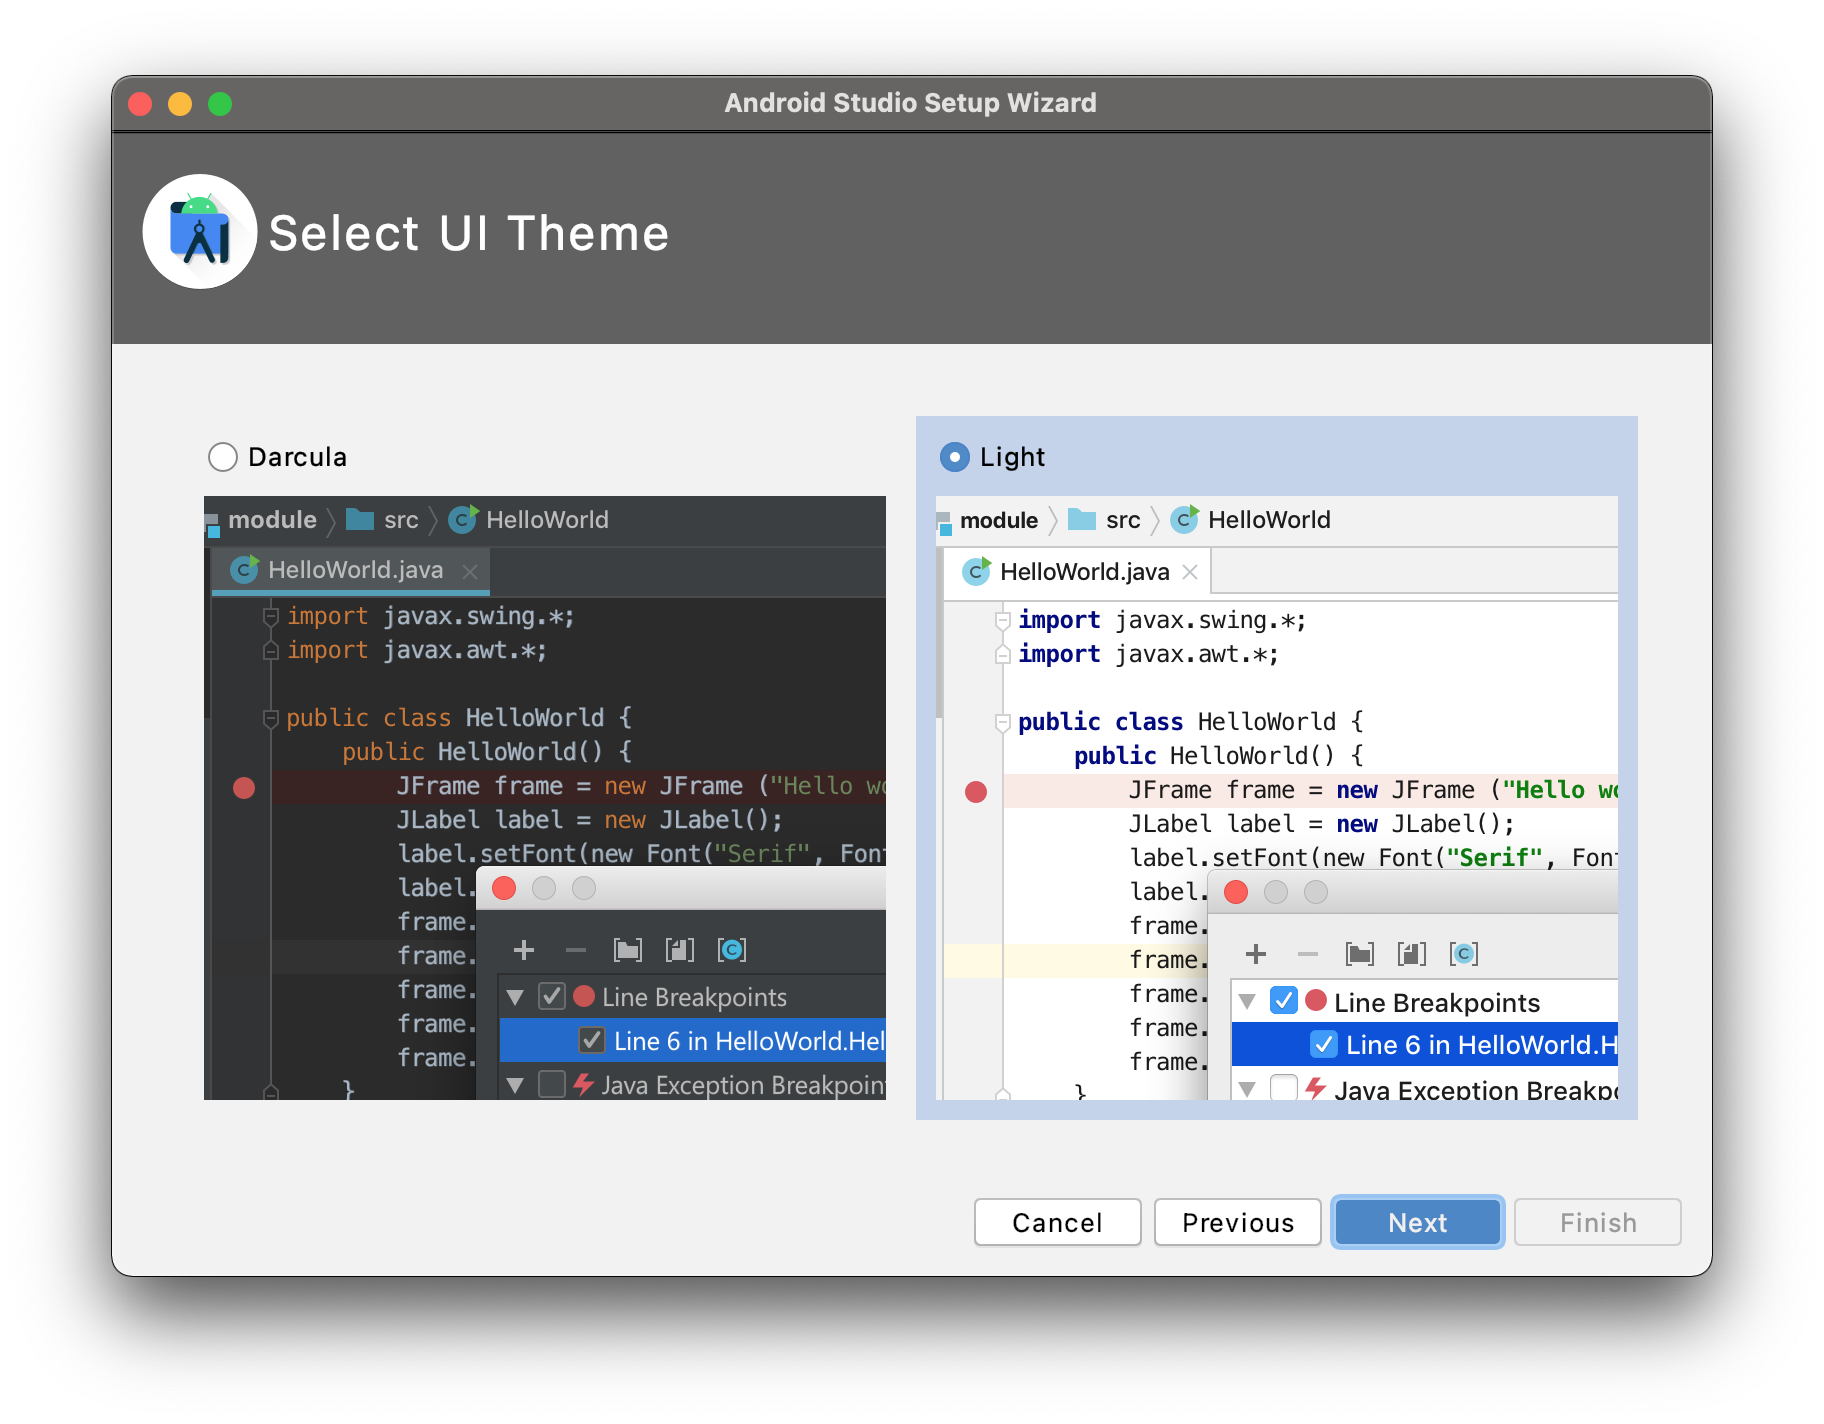Click the group-by-package icon in the Darcula preview
The image size is (1824, 1424).
[x=628, y=950]
